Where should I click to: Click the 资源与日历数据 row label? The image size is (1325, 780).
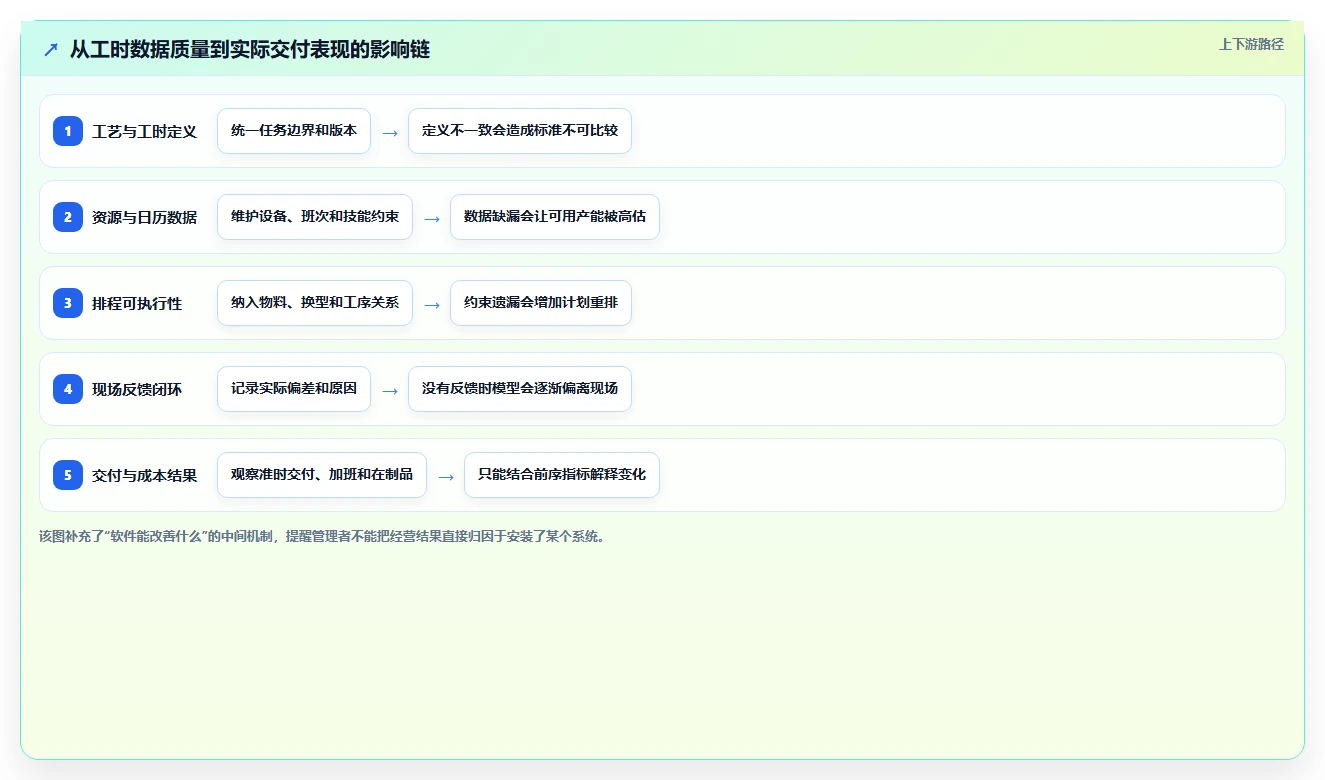(x=145, y=218)
